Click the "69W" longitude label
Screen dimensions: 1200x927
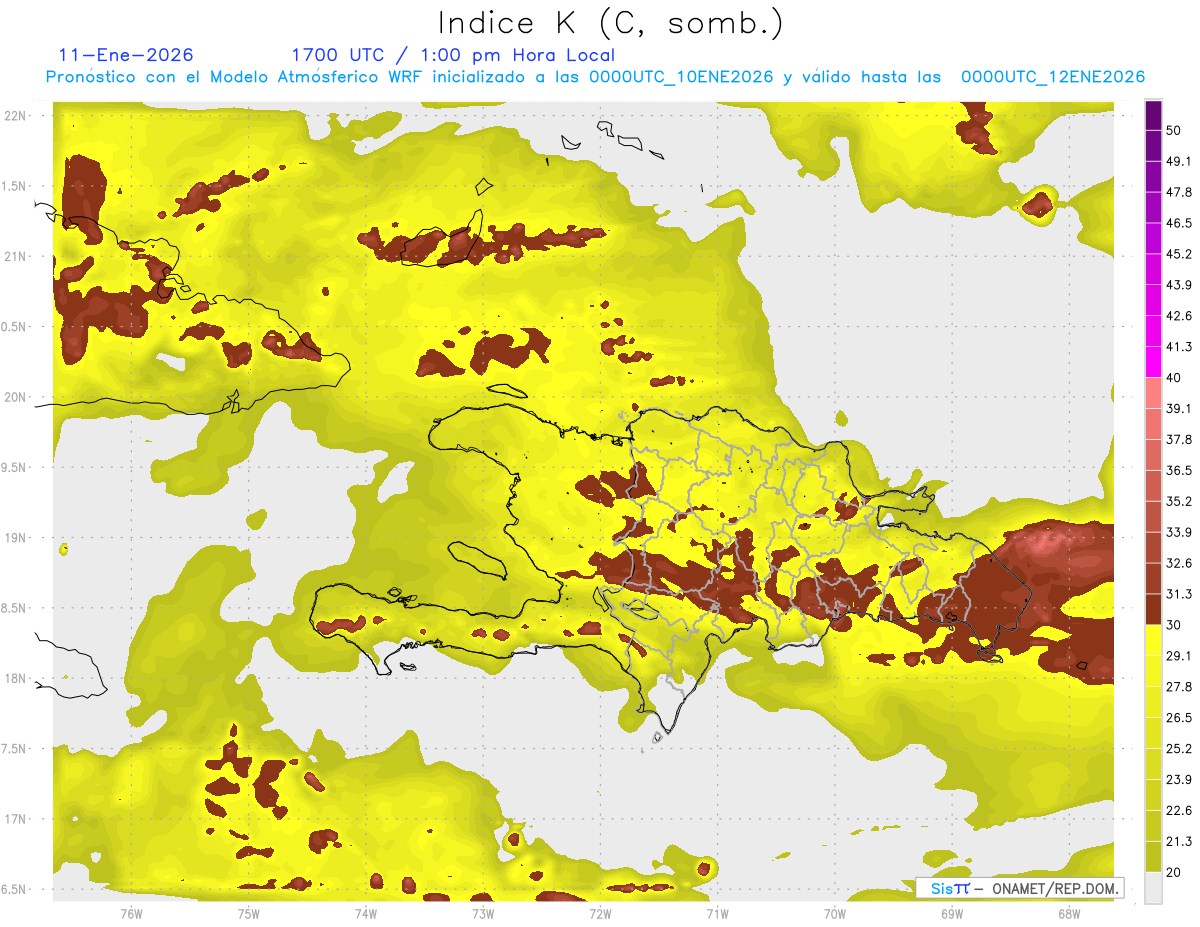tap(952, 913)
